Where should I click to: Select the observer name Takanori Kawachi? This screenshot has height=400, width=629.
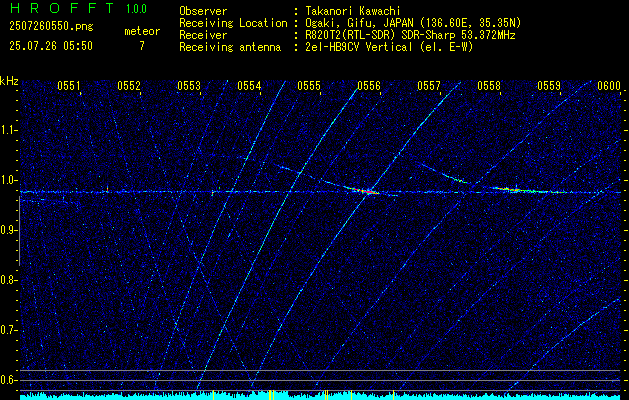pyautogui.click(x=352, y=11)
